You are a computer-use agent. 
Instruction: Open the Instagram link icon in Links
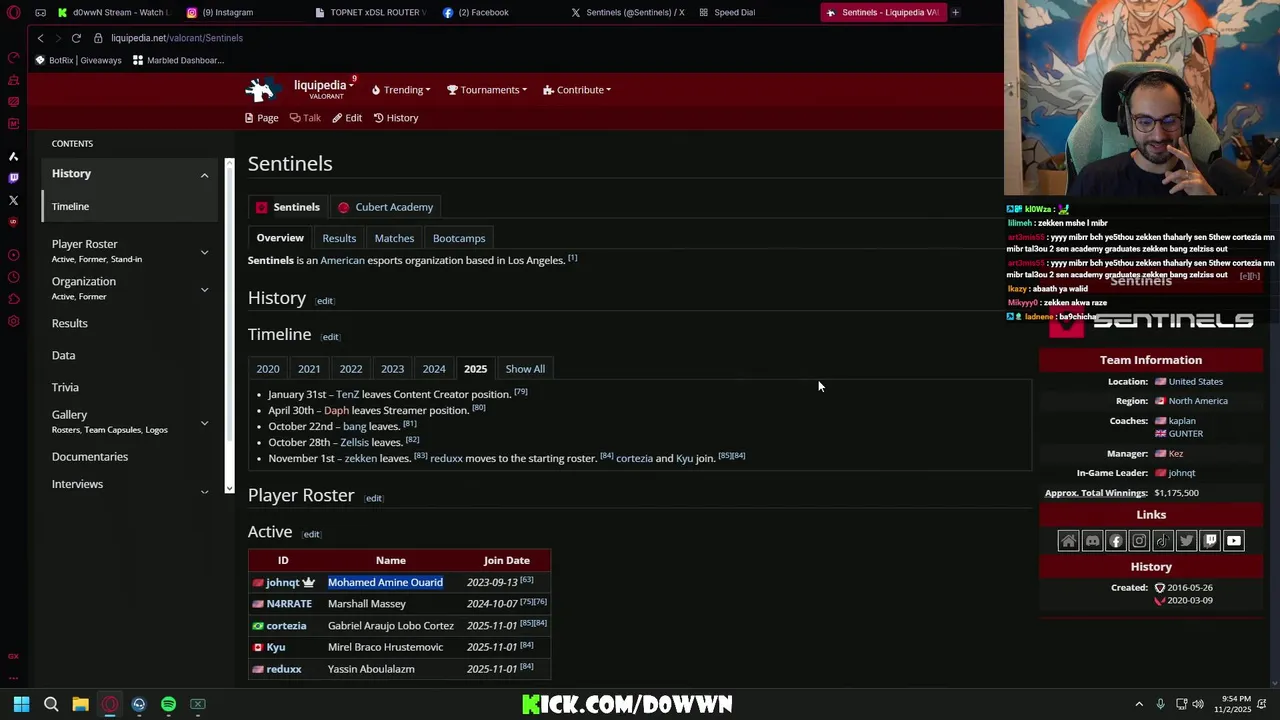click(1139, 541)
